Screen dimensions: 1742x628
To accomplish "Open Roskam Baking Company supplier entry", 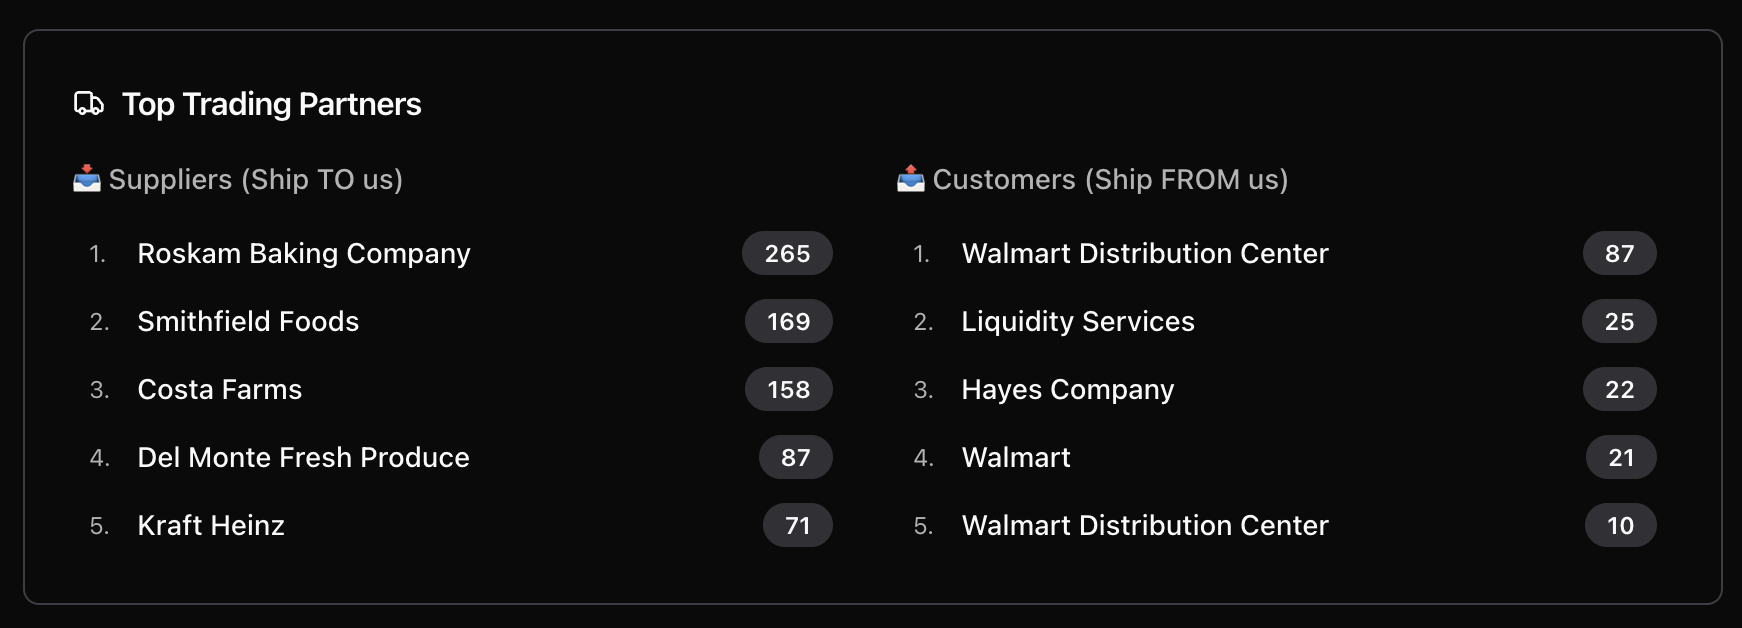I will 303,254.
